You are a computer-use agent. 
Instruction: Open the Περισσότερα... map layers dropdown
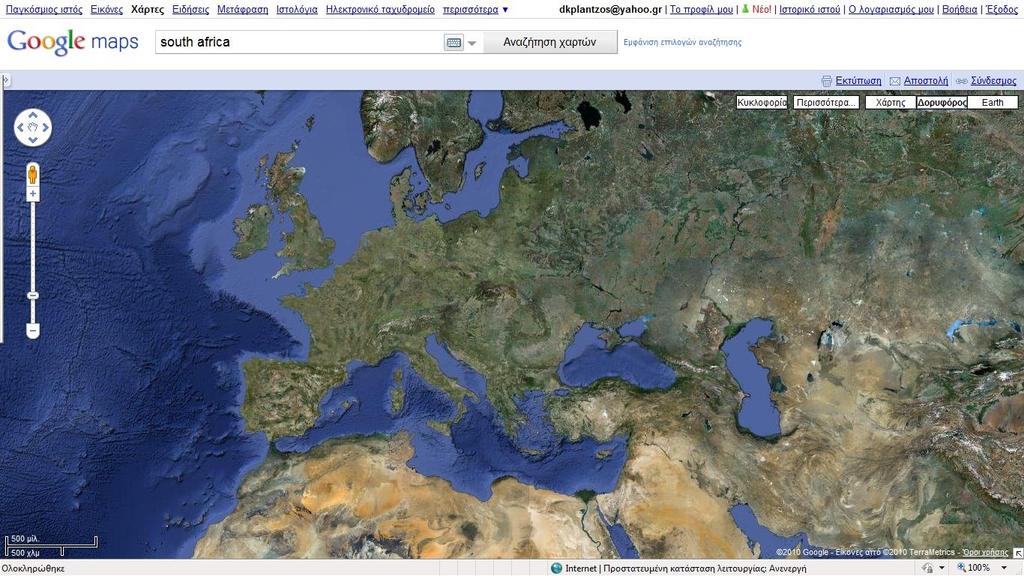pyautogui.click(x=826, y=103)
